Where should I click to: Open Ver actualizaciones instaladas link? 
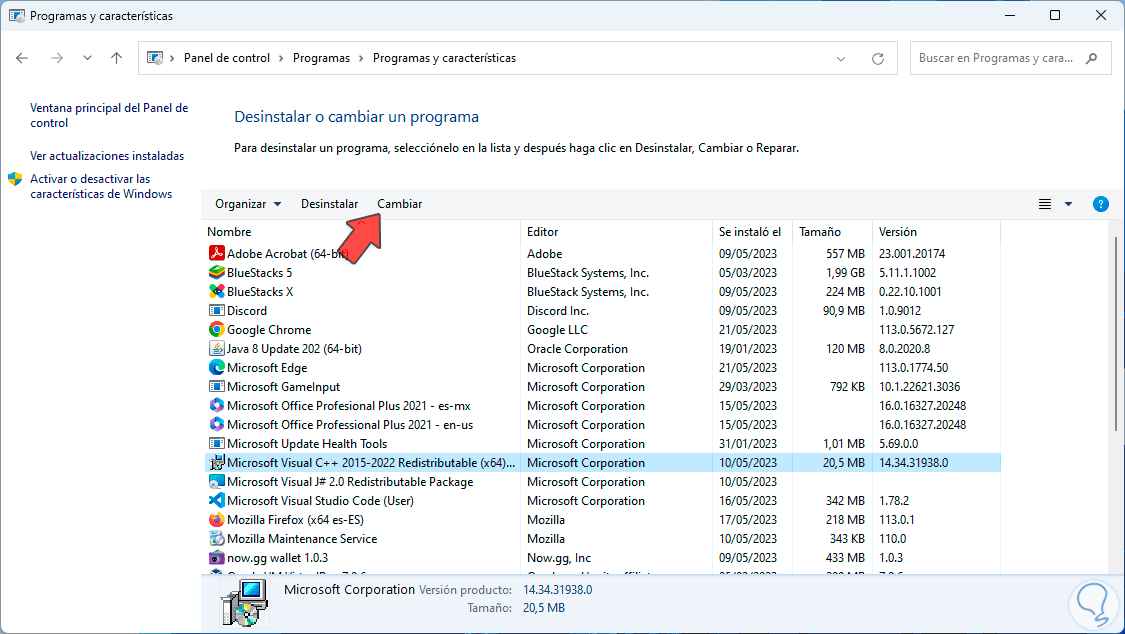tap(107, 156)
